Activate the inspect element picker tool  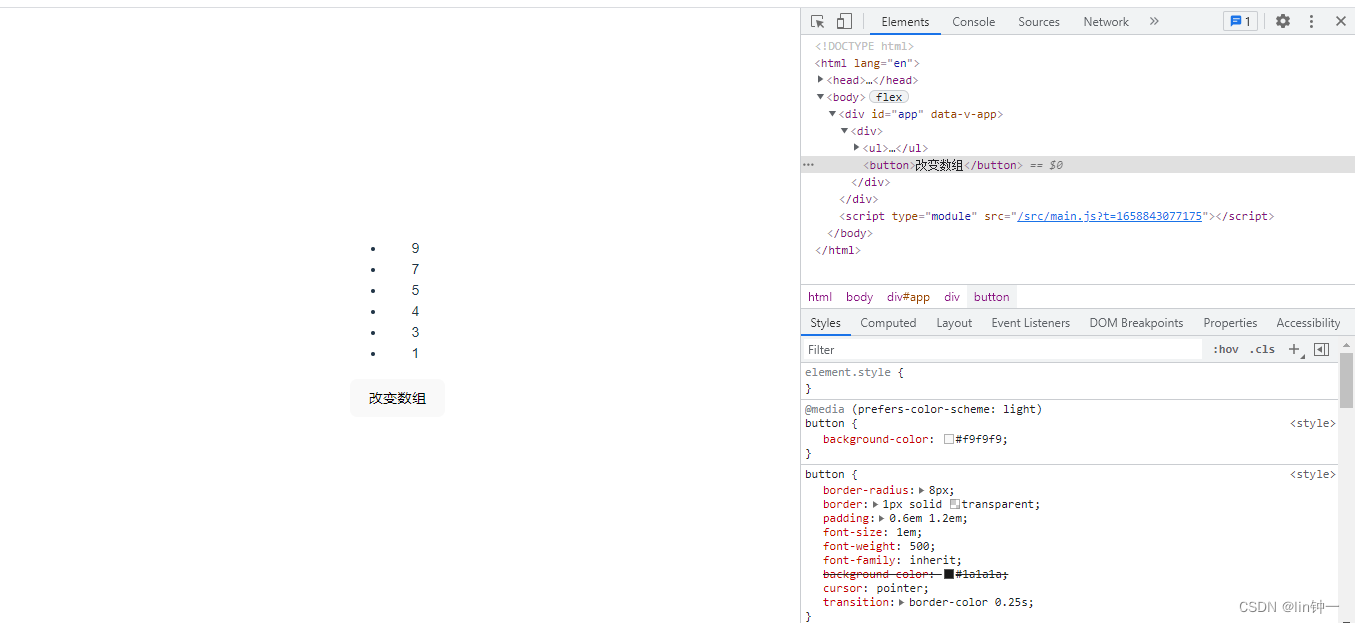pos(817,21)
